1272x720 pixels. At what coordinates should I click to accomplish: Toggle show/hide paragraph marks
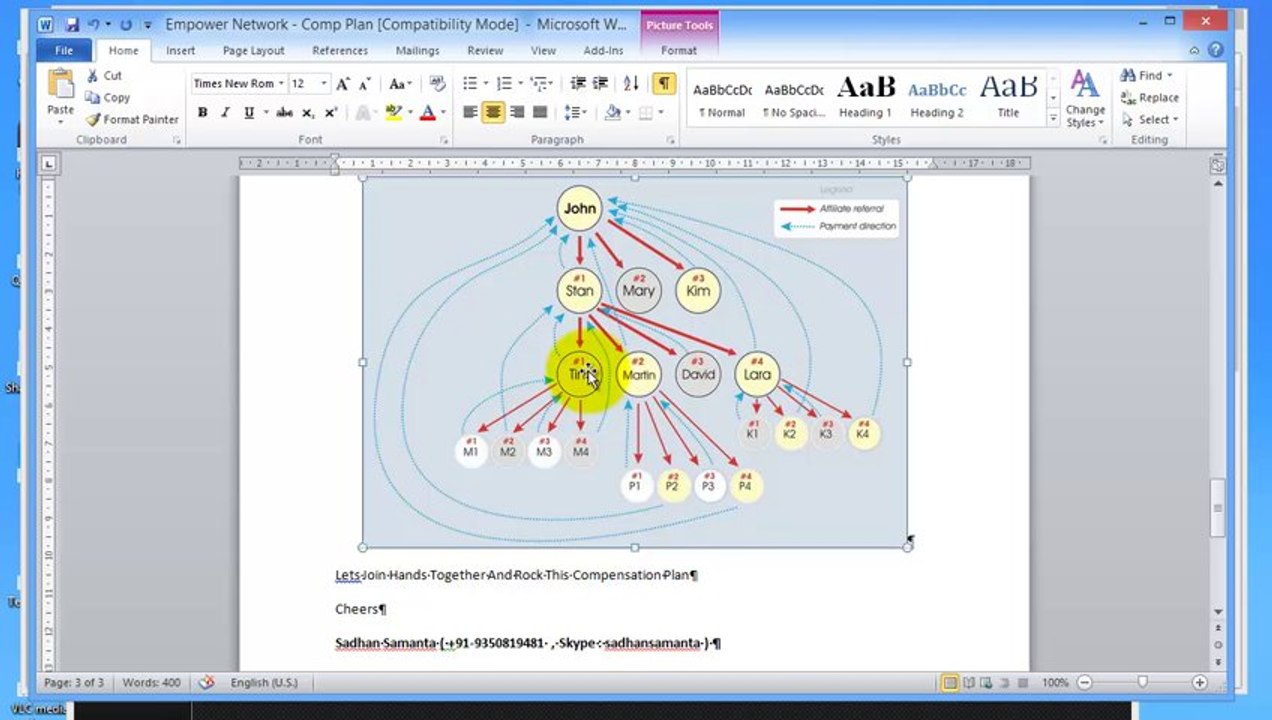664,84
